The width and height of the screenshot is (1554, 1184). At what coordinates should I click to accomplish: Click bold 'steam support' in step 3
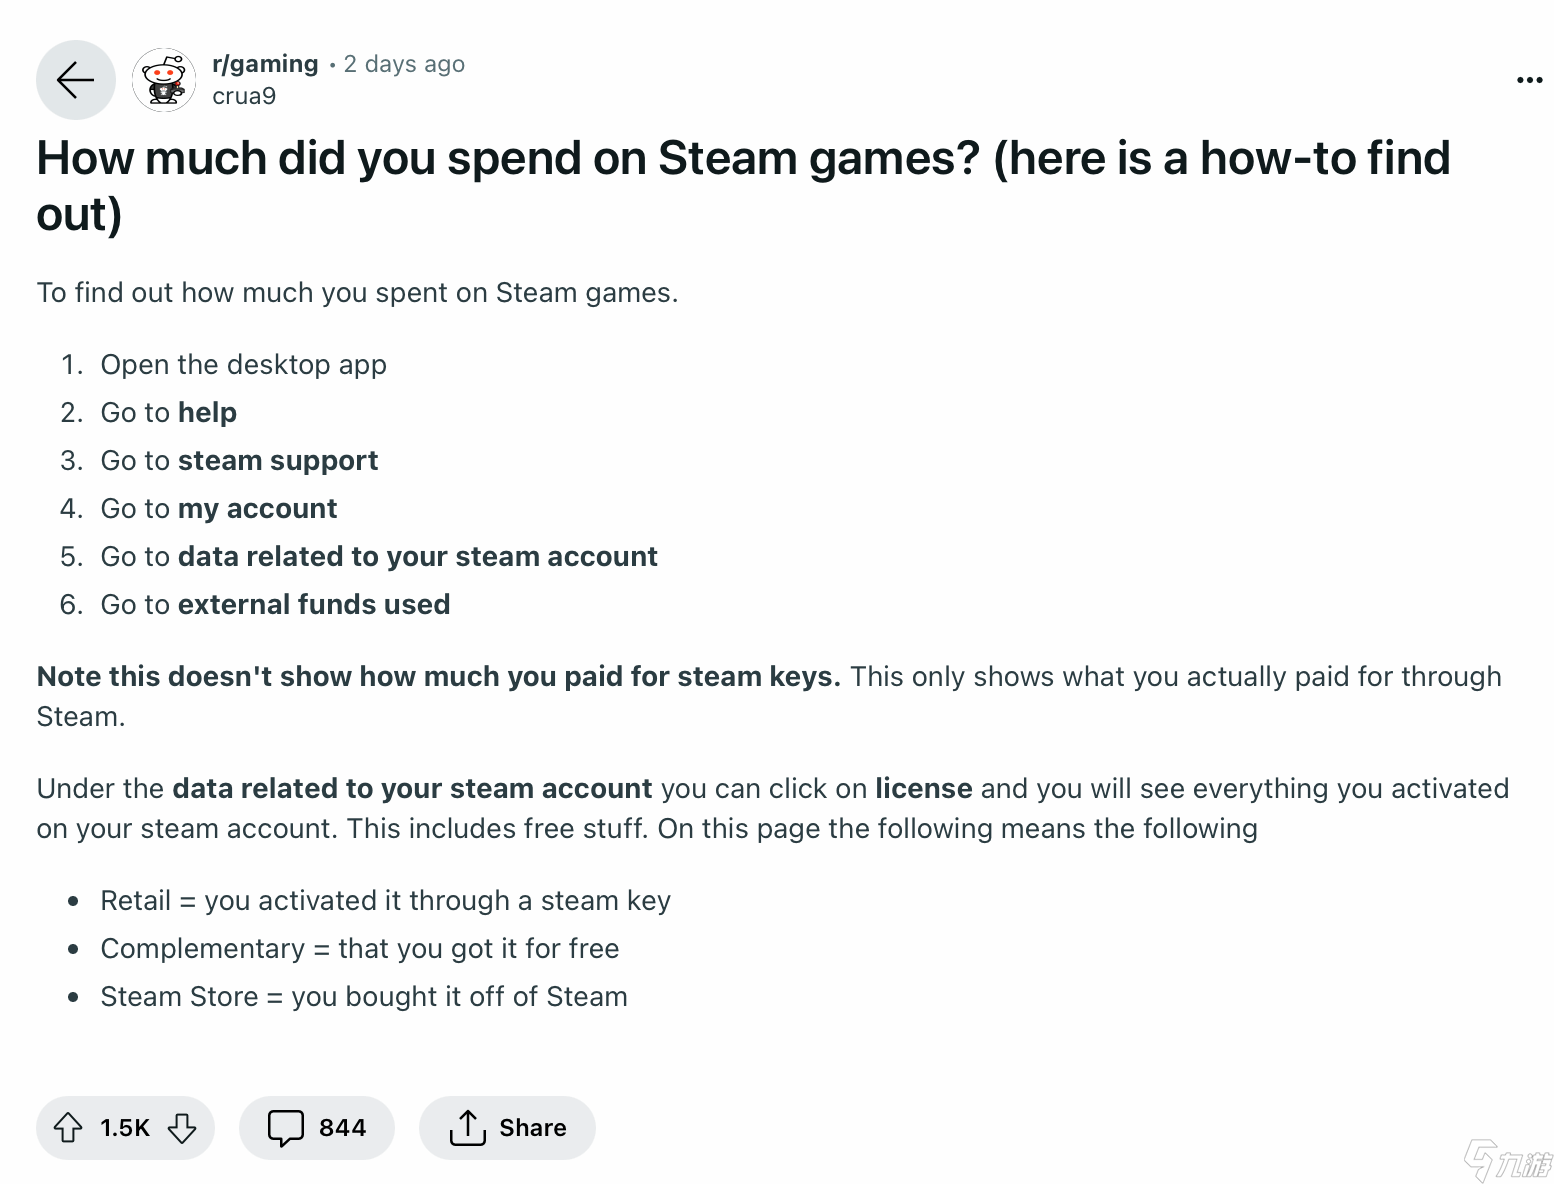(278, 460)
